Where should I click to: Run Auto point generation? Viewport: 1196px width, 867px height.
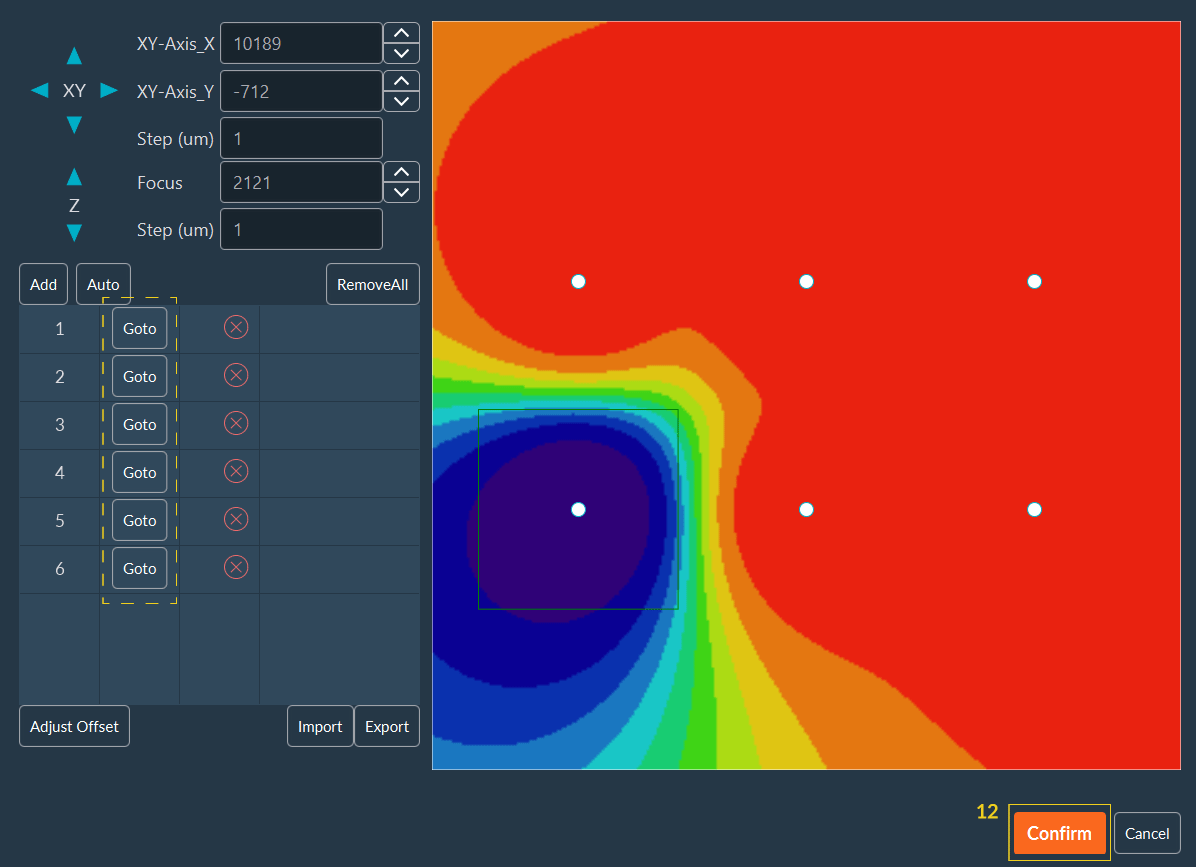pos(102,284)
